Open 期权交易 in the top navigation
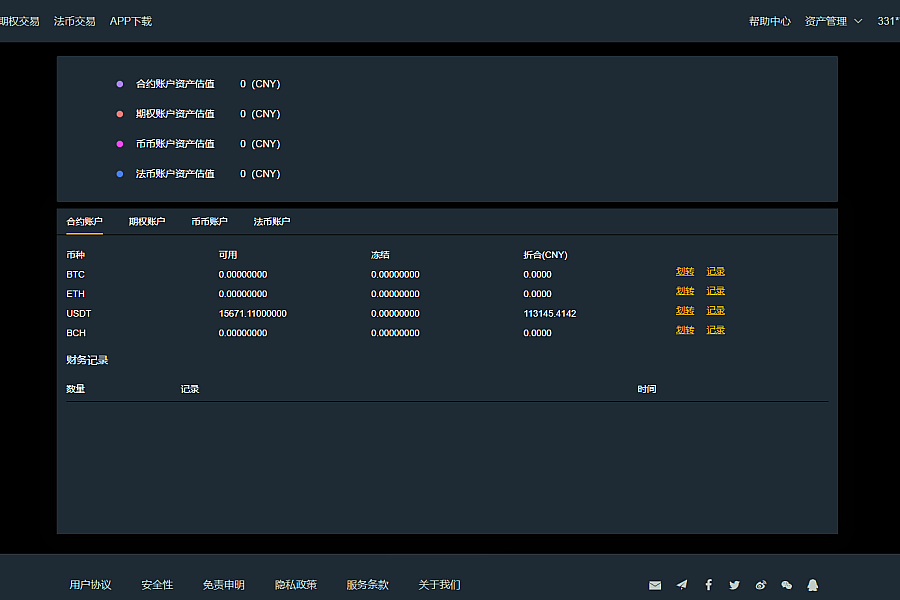 tap(20, 21)
